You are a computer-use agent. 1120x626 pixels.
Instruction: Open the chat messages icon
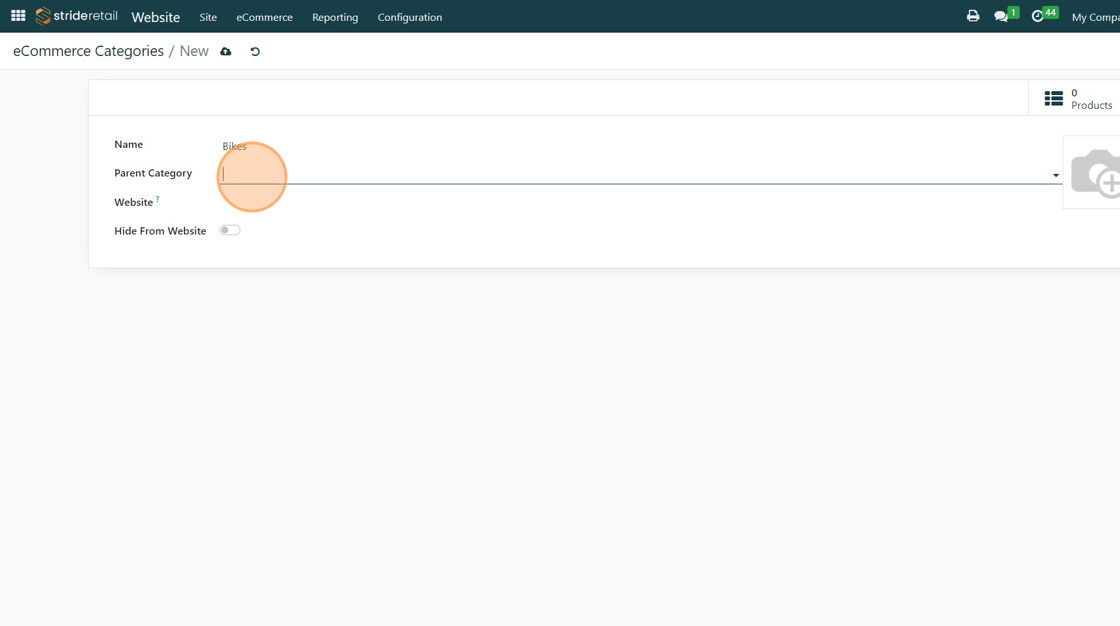pos(1001,16)
